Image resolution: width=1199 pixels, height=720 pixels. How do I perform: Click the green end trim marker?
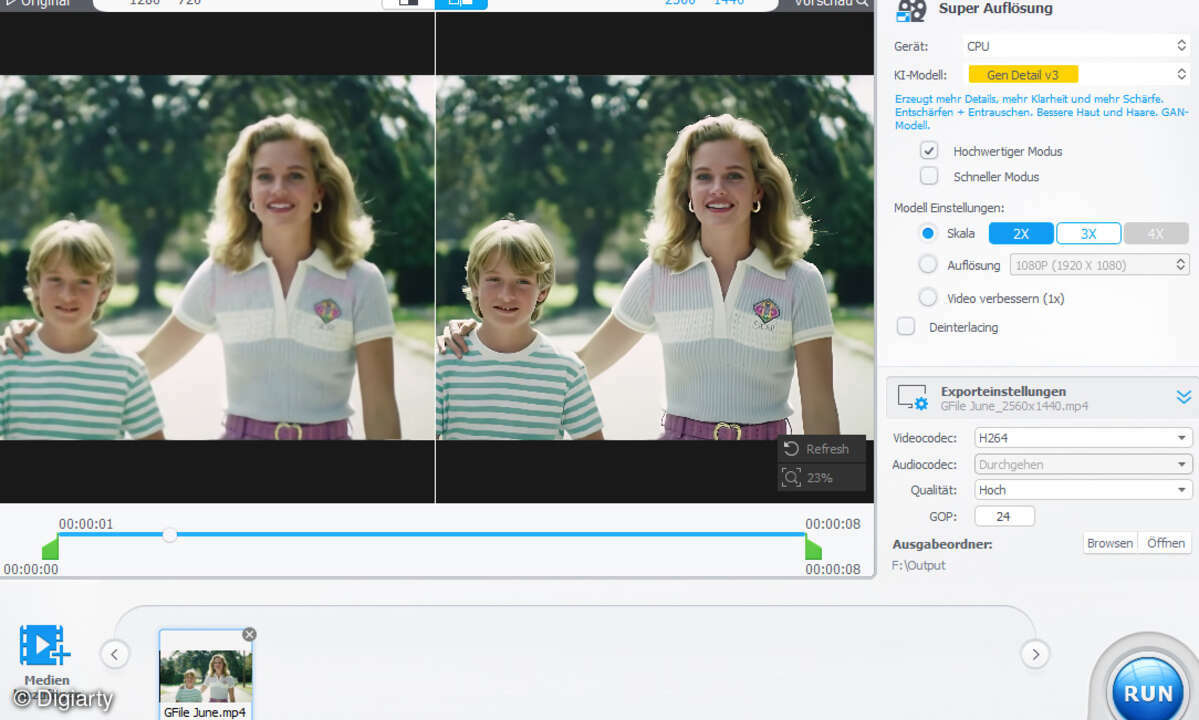pyautogui.click(x=814, y=548)
